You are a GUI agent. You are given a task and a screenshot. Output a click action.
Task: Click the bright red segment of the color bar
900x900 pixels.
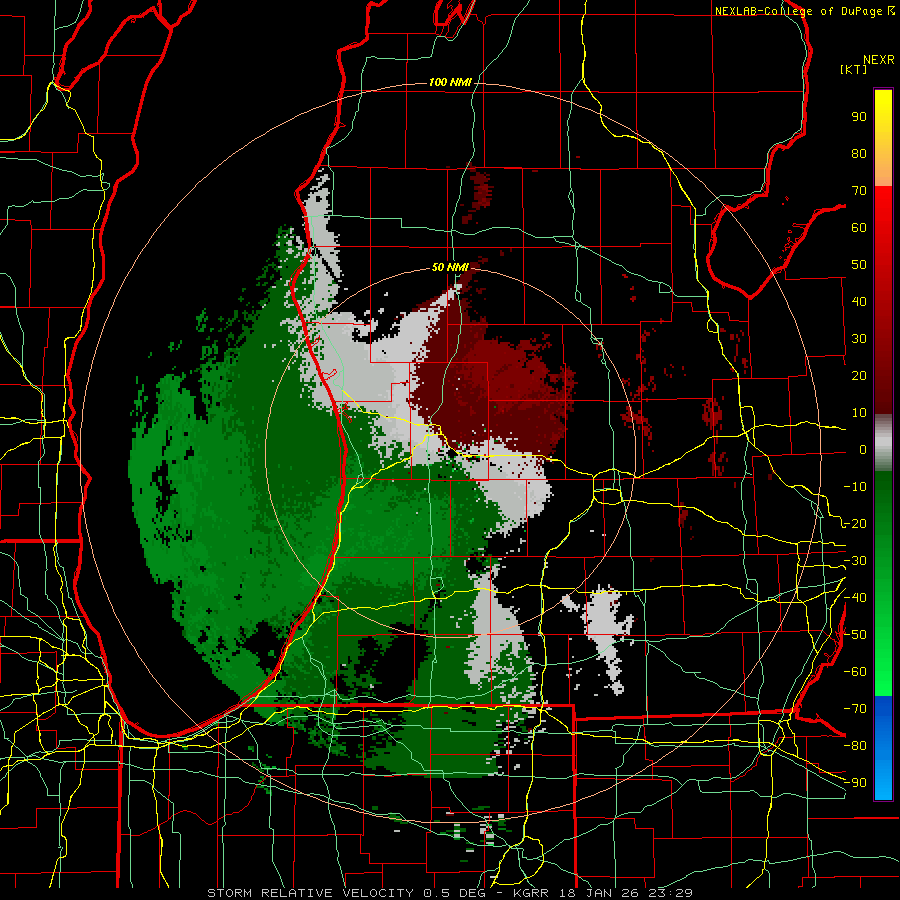coord(883,207)
